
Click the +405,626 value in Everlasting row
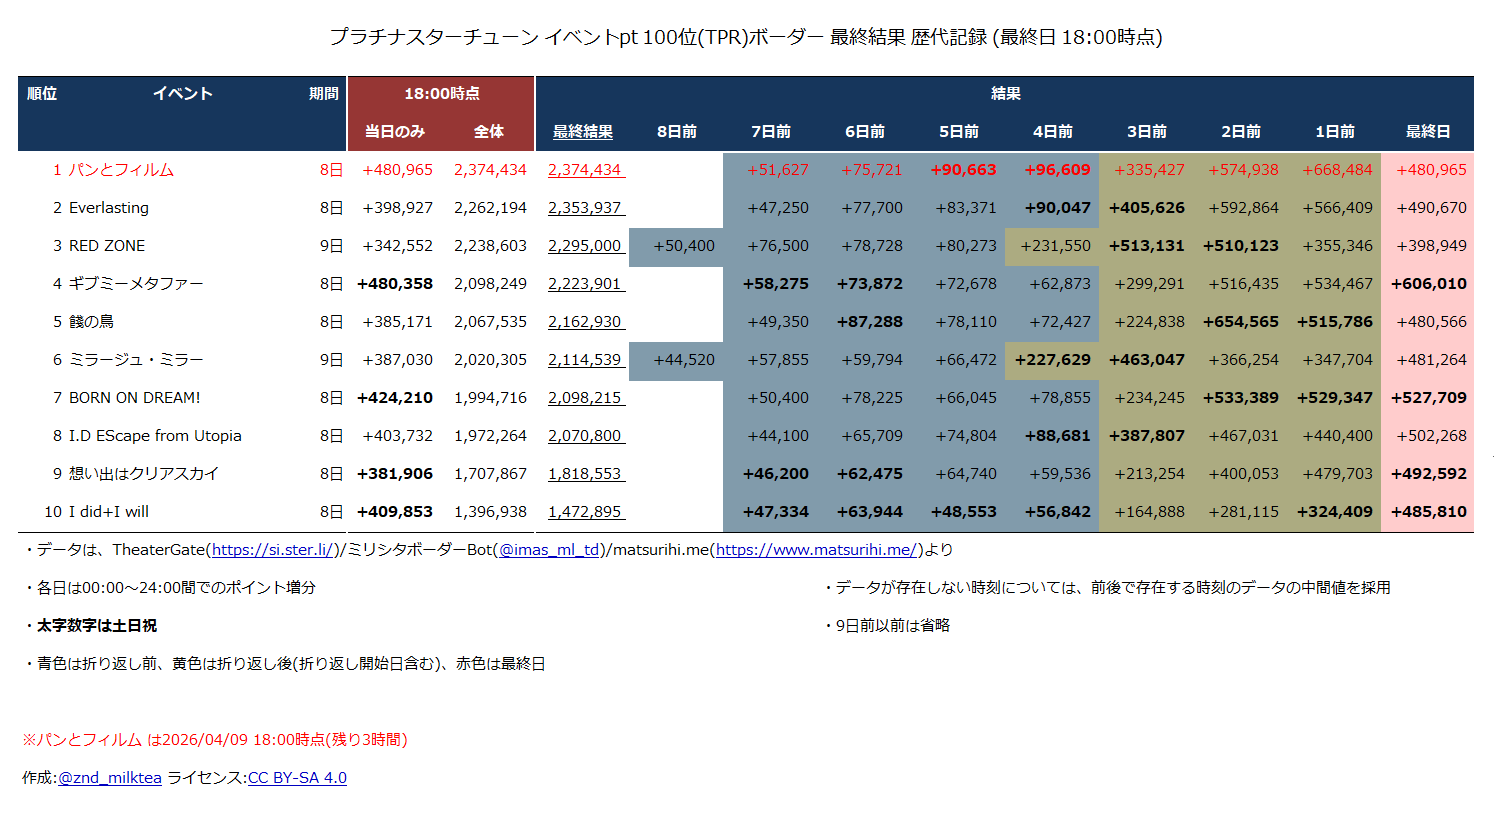coord(1147,208)
